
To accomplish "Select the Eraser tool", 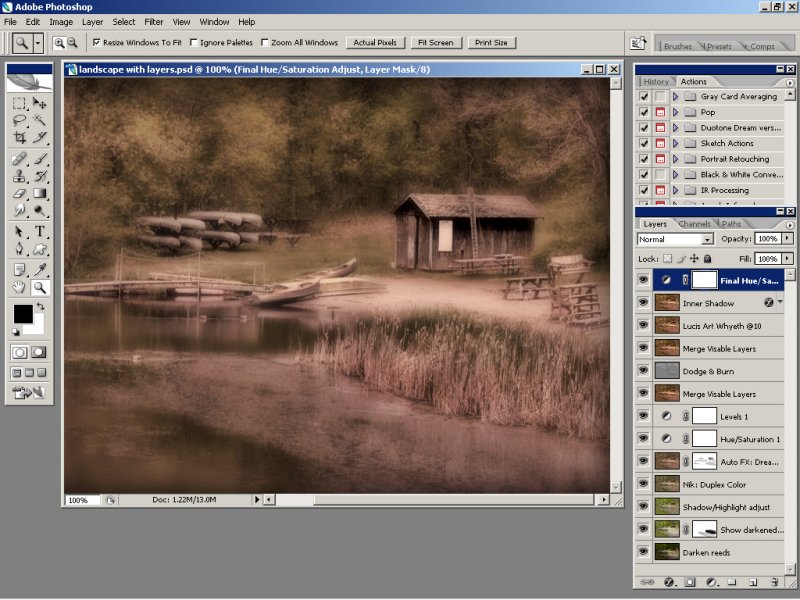I will coord(19,193).
